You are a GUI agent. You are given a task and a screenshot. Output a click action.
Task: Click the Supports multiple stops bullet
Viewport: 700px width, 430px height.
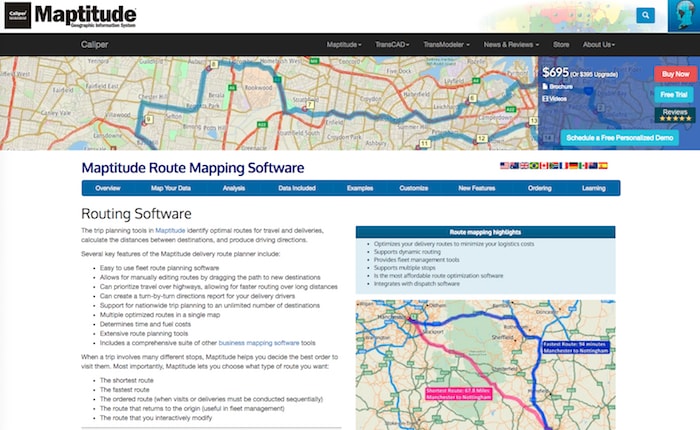pyautogui.click(x=404, y=268)
